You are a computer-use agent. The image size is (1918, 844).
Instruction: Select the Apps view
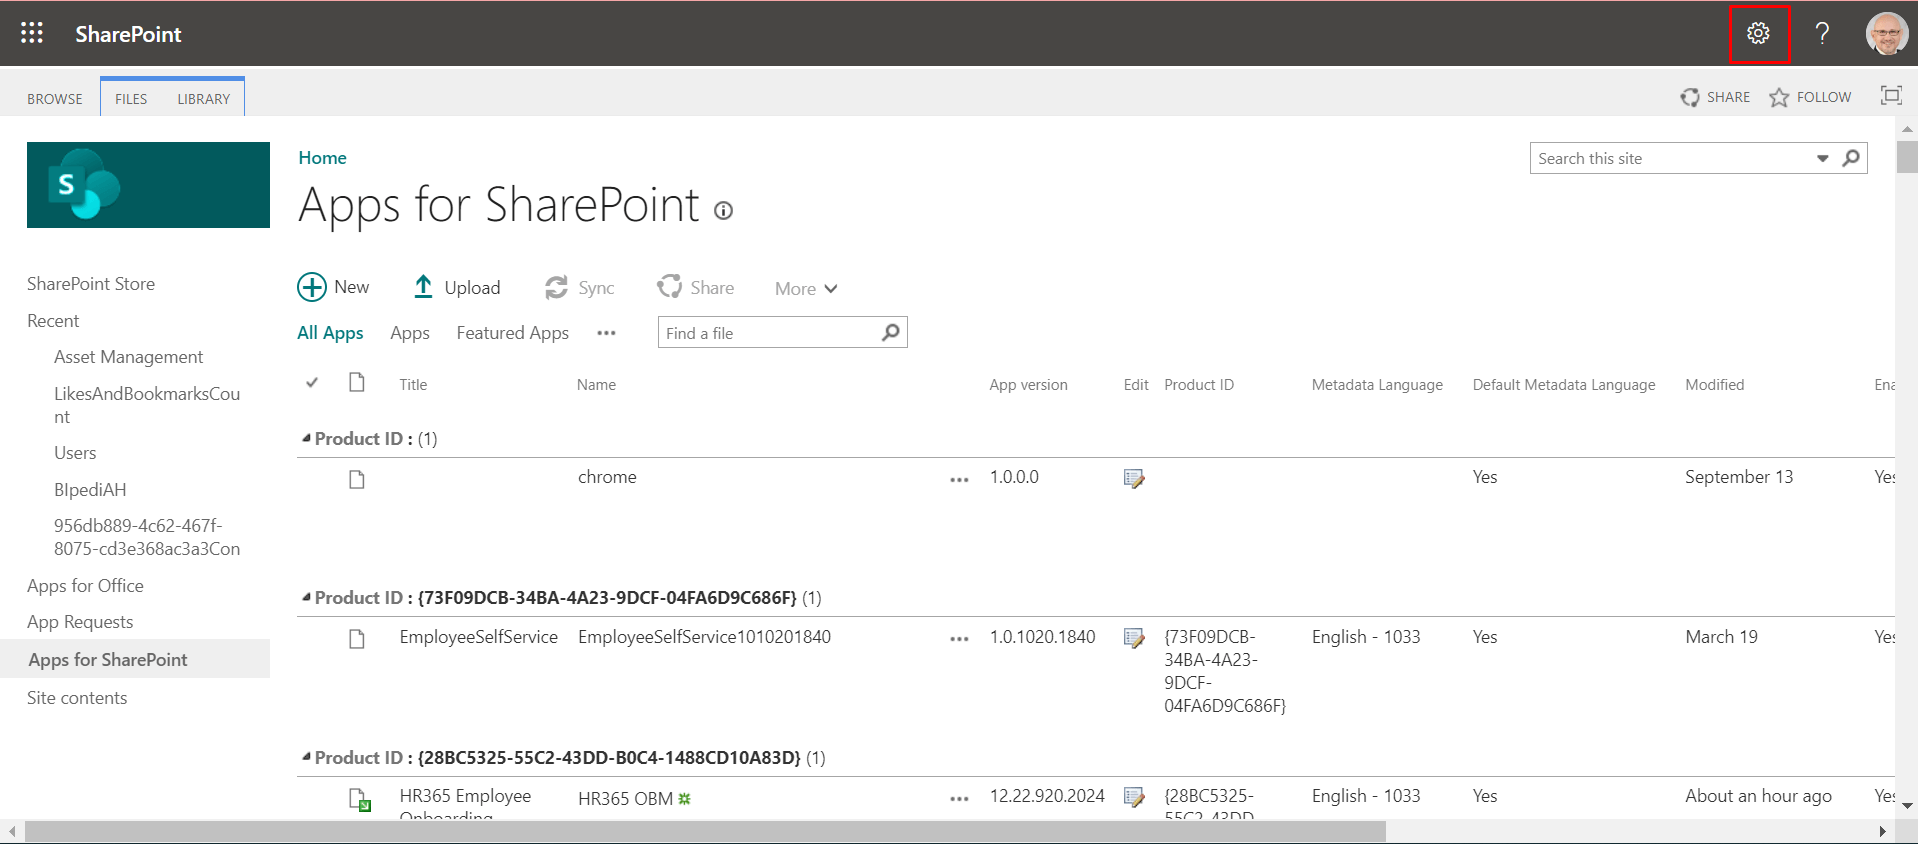410,333
